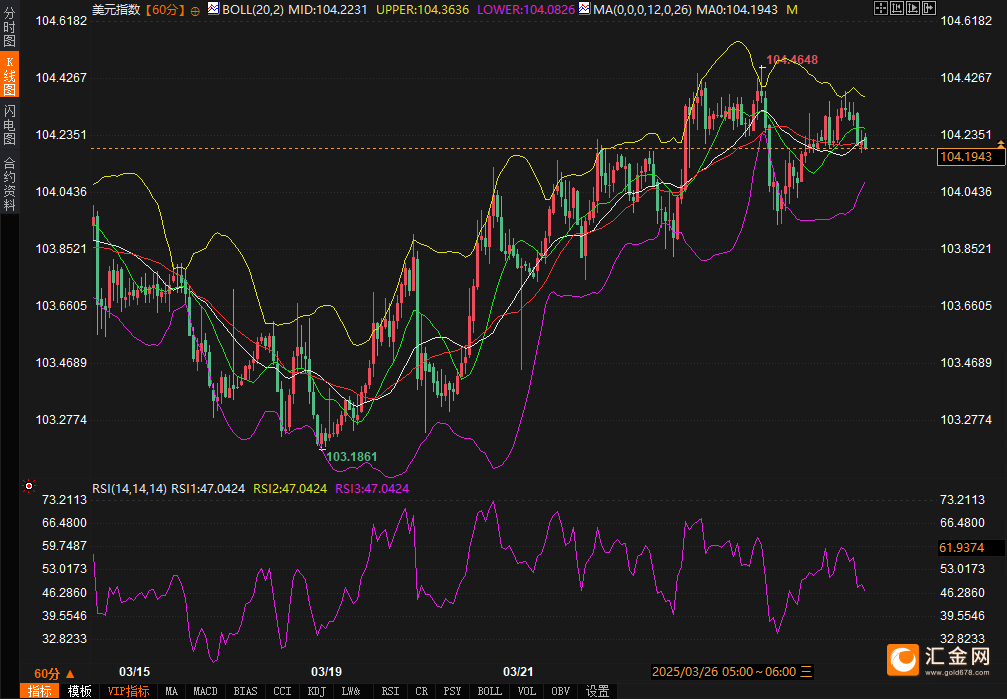Image resolution: width=1007 pixels, height=699 pixels.
Task: Open the VIP指标 tab
Action: tap(128, 691)
